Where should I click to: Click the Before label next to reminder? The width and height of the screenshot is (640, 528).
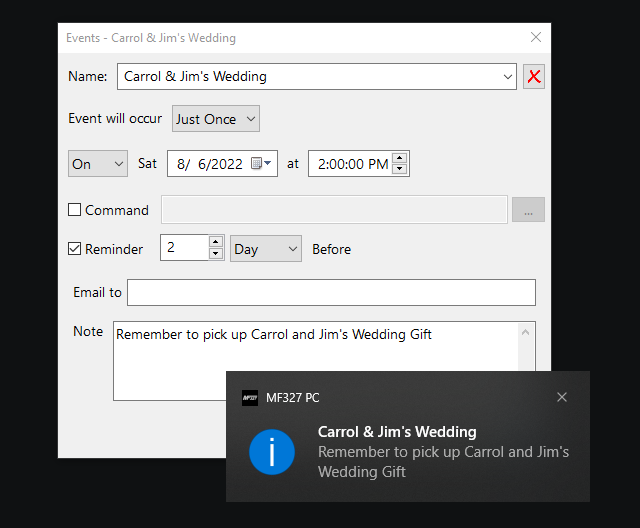pyautogui.click(x=331, y=249)
